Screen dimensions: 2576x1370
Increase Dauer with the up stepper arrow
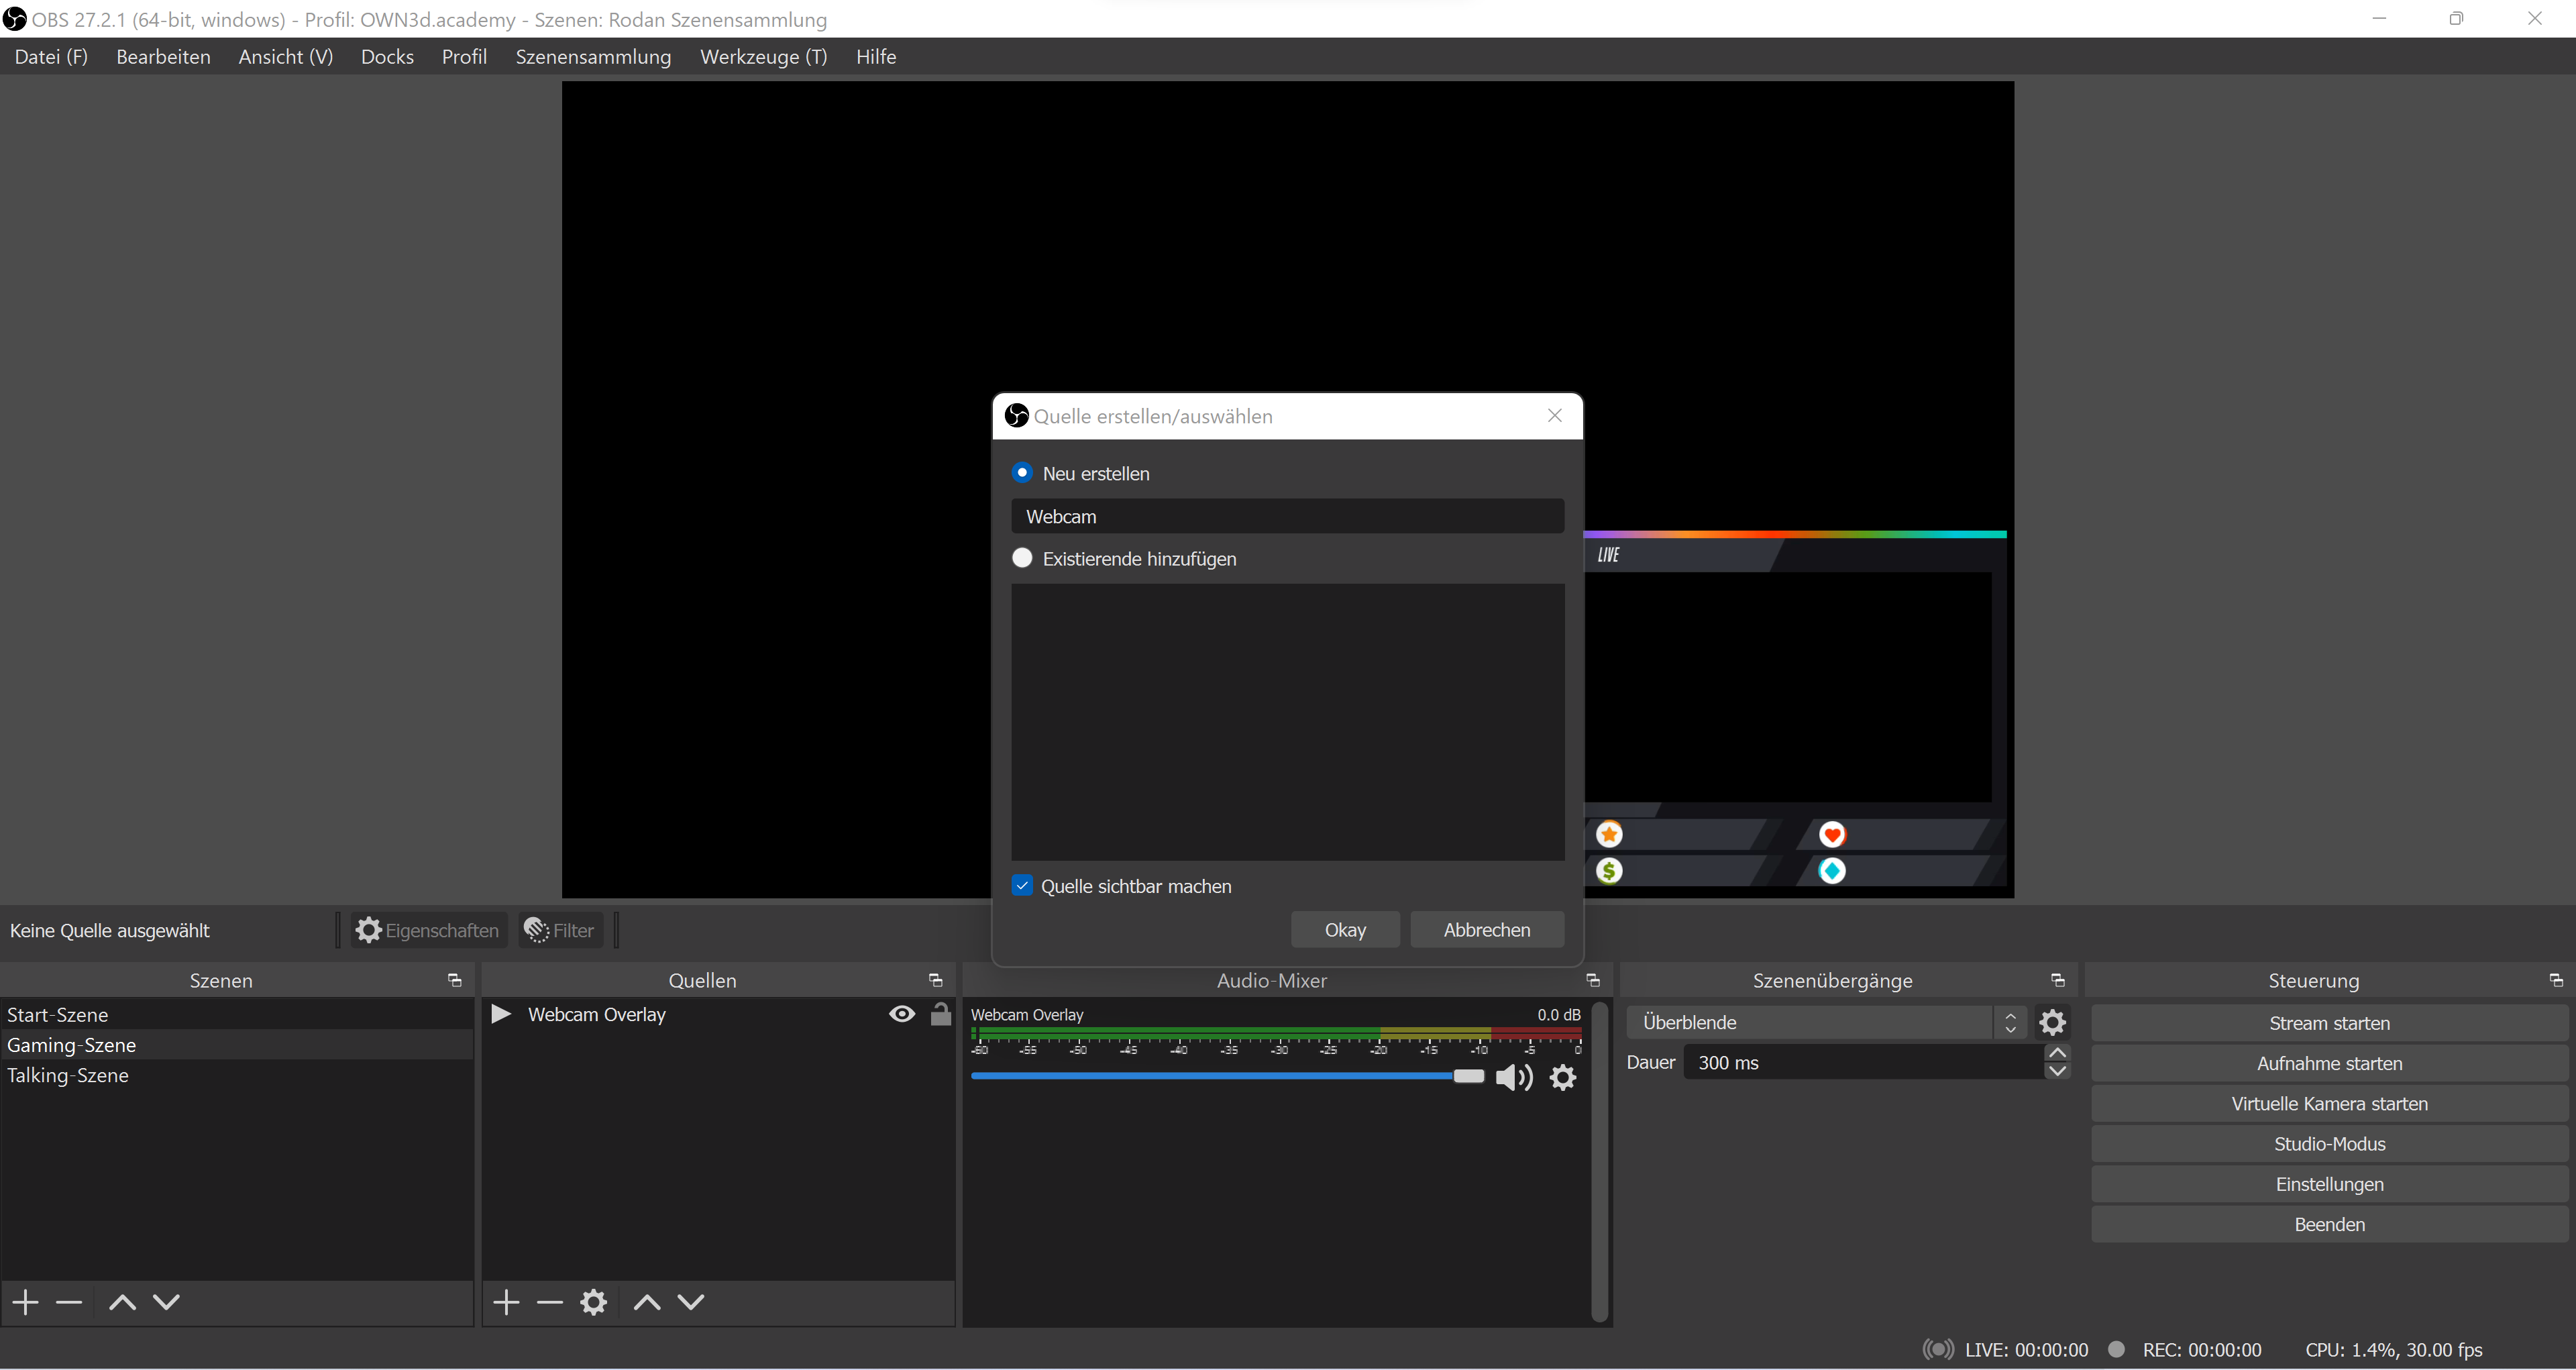click(x=2057, y=1053)
